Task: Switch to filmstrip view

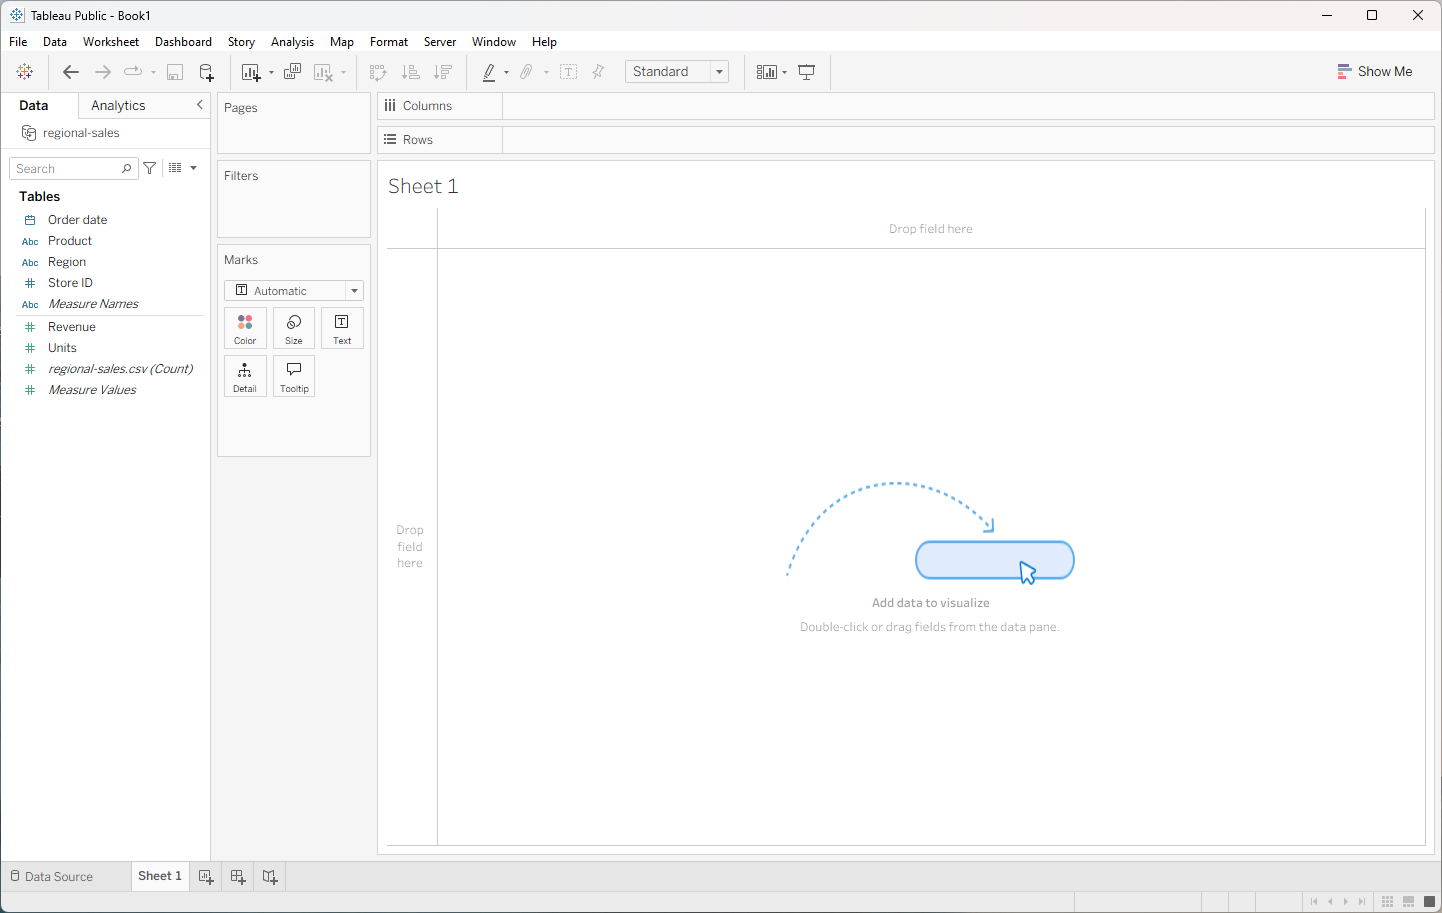Action: coord(1408,902)
